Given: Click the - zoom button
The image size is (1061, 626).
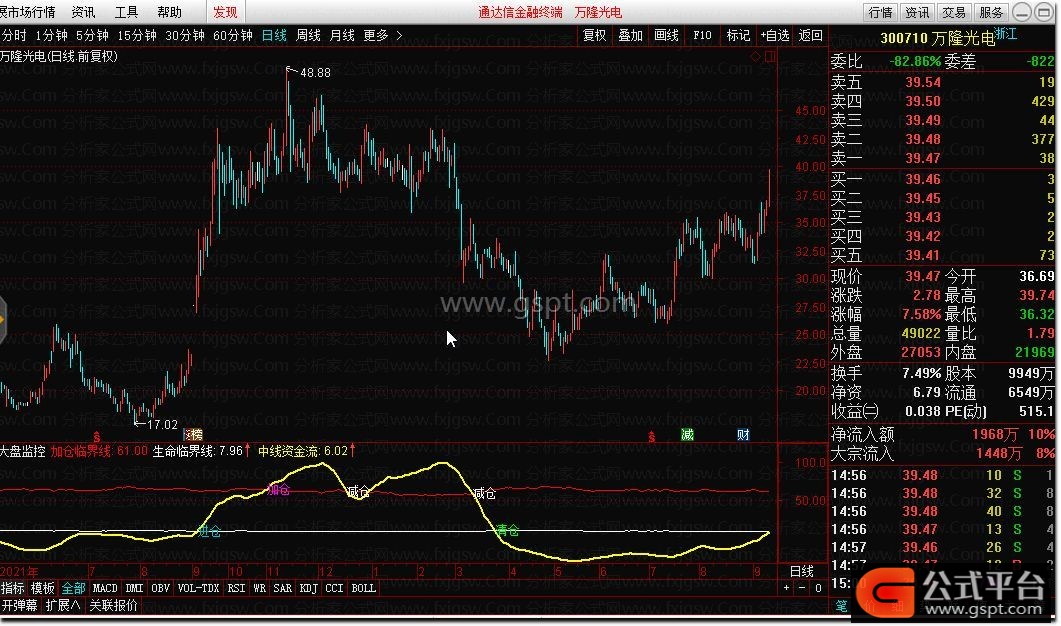Looking at the screenshot, I should (x=802, y=588).
